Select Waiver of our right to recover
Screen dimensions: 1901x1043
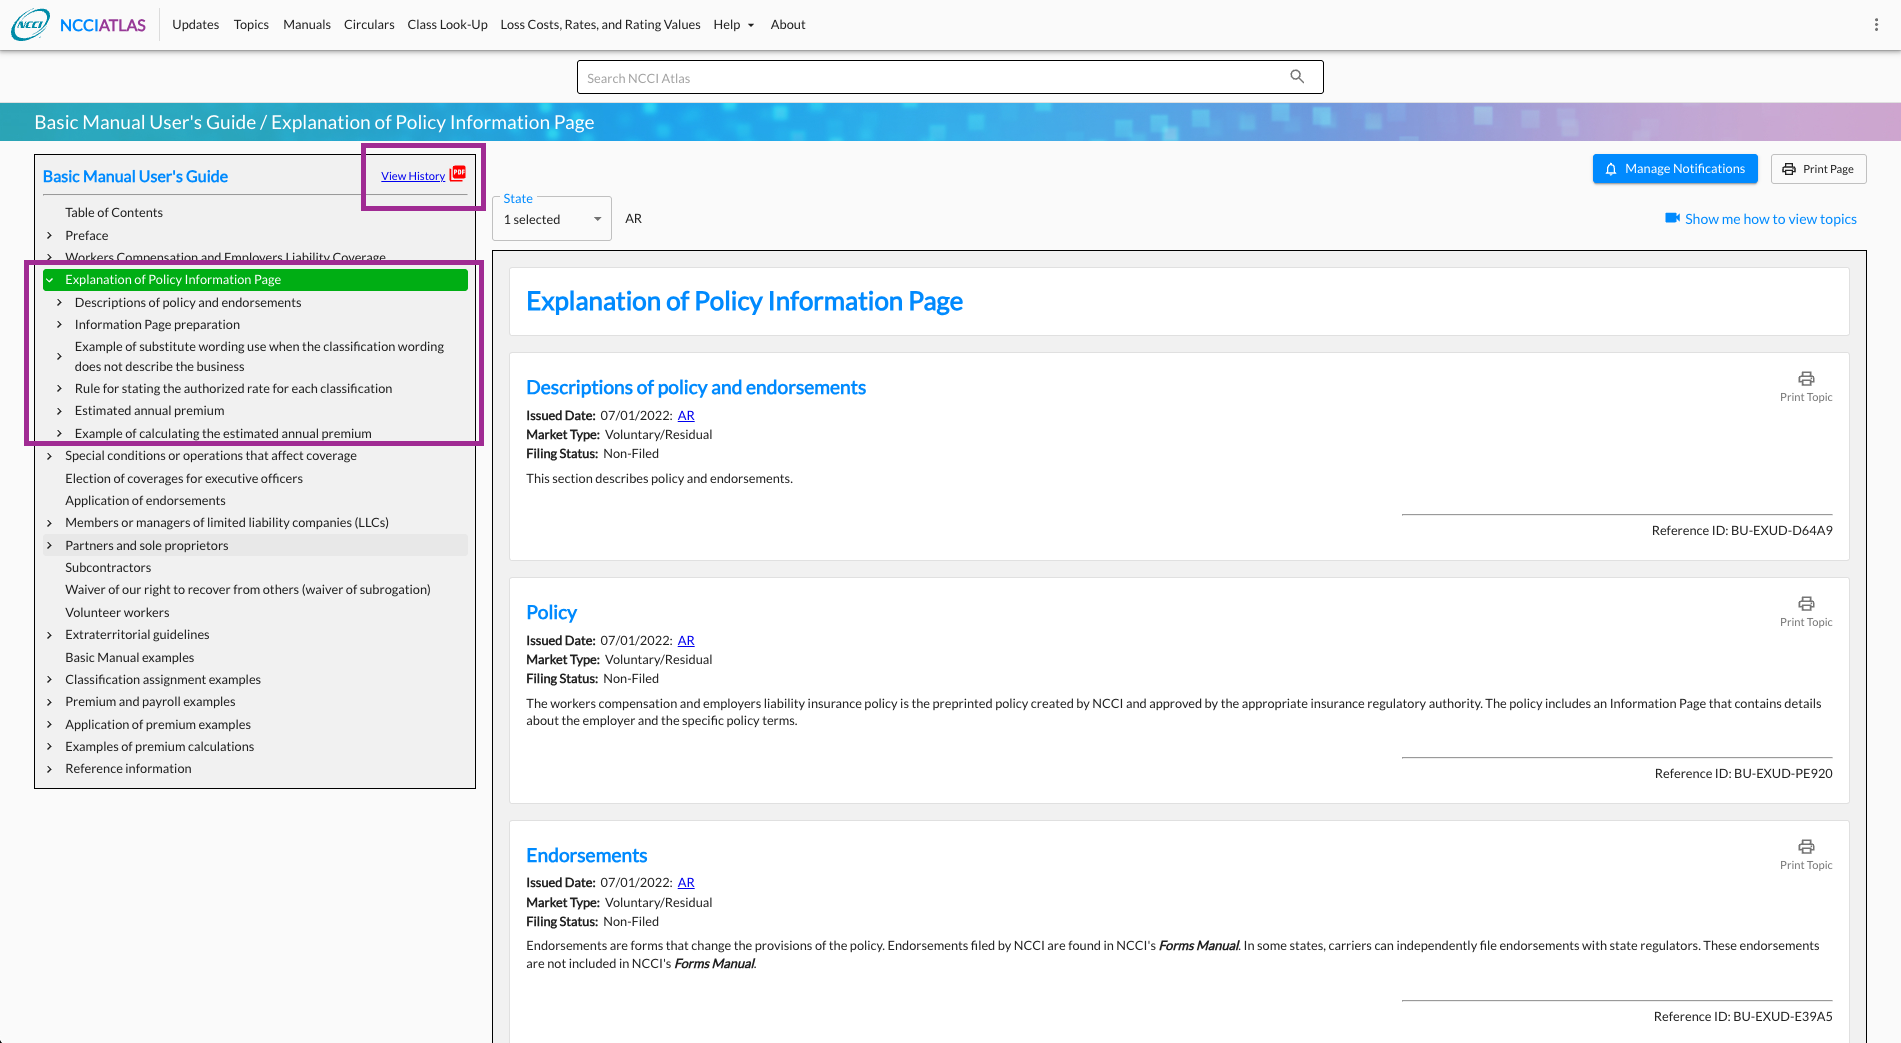[x=248, y=589]
